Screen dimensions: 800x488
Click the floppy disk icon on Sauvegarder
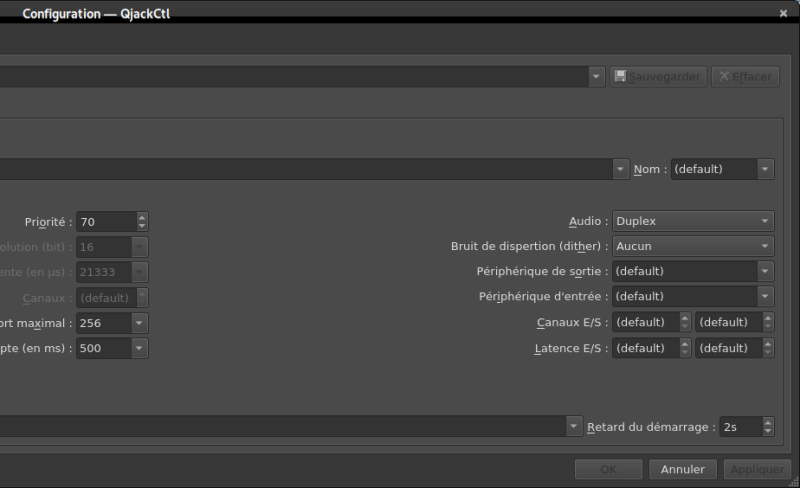pyautogui.click(x=620, y=76)
